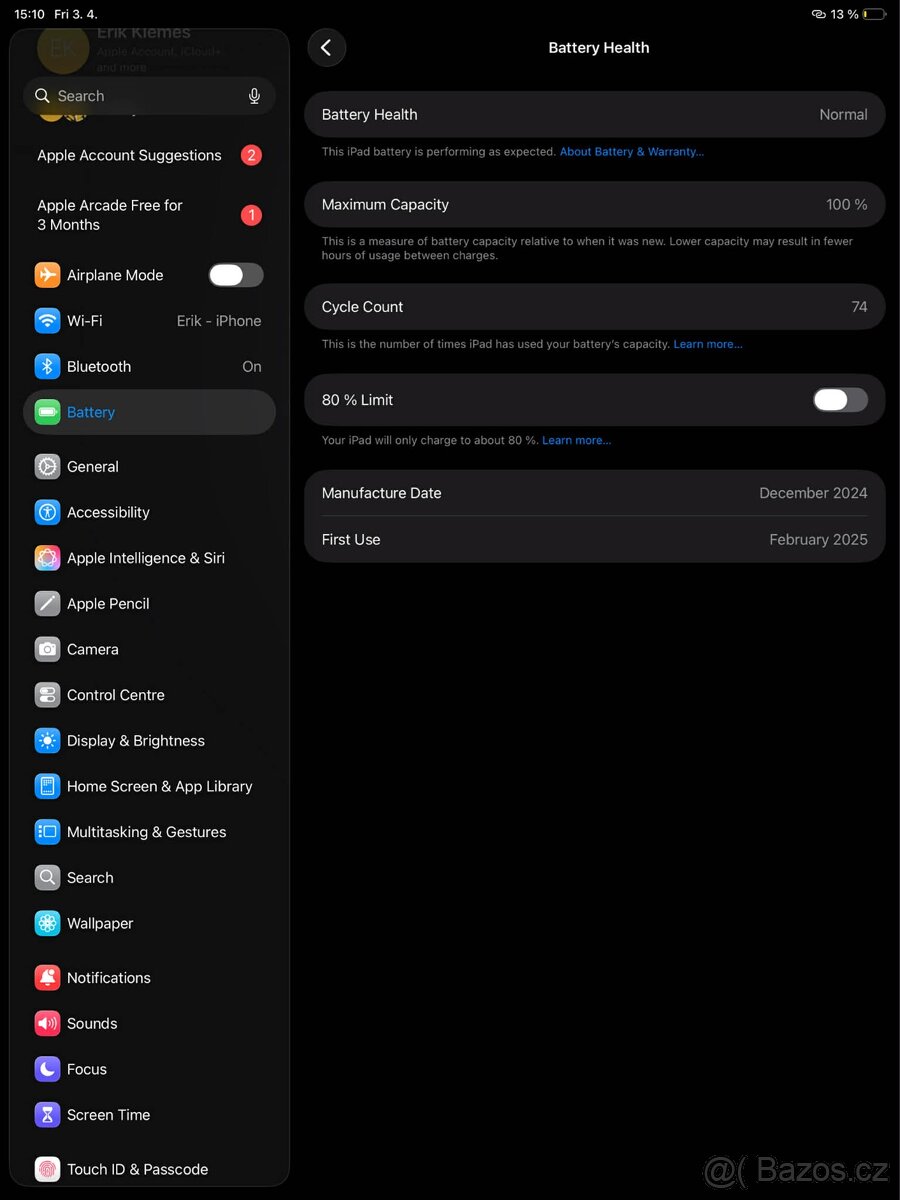
Task: Toggle Bluetooth from the sidebar row
Action: 150,366
